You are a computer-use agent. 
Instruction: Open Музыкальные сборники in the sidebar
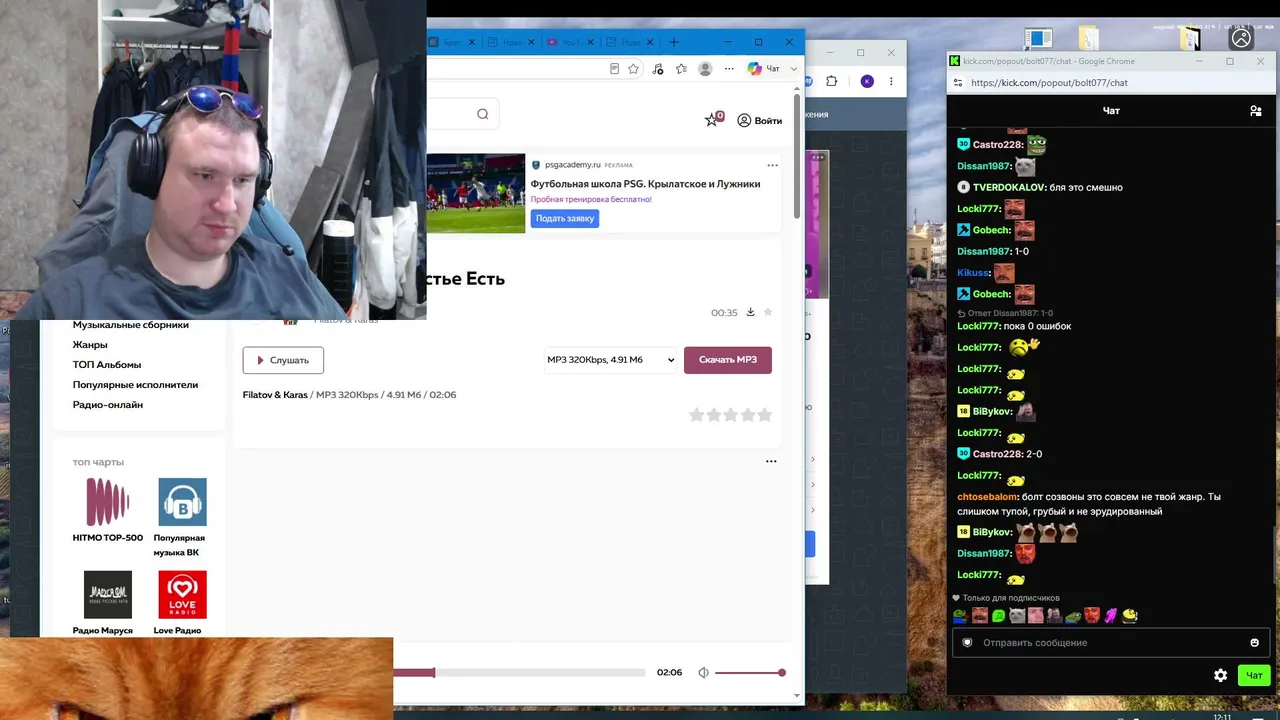click(x=131, y=325)
